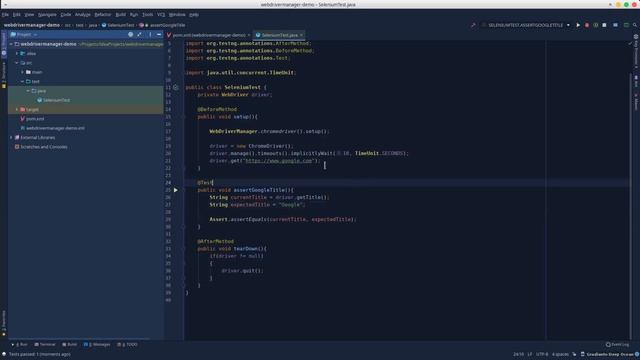Open the Event Log in the status bar
Viewport: 640px width, 360px height.
pos(617,344)
